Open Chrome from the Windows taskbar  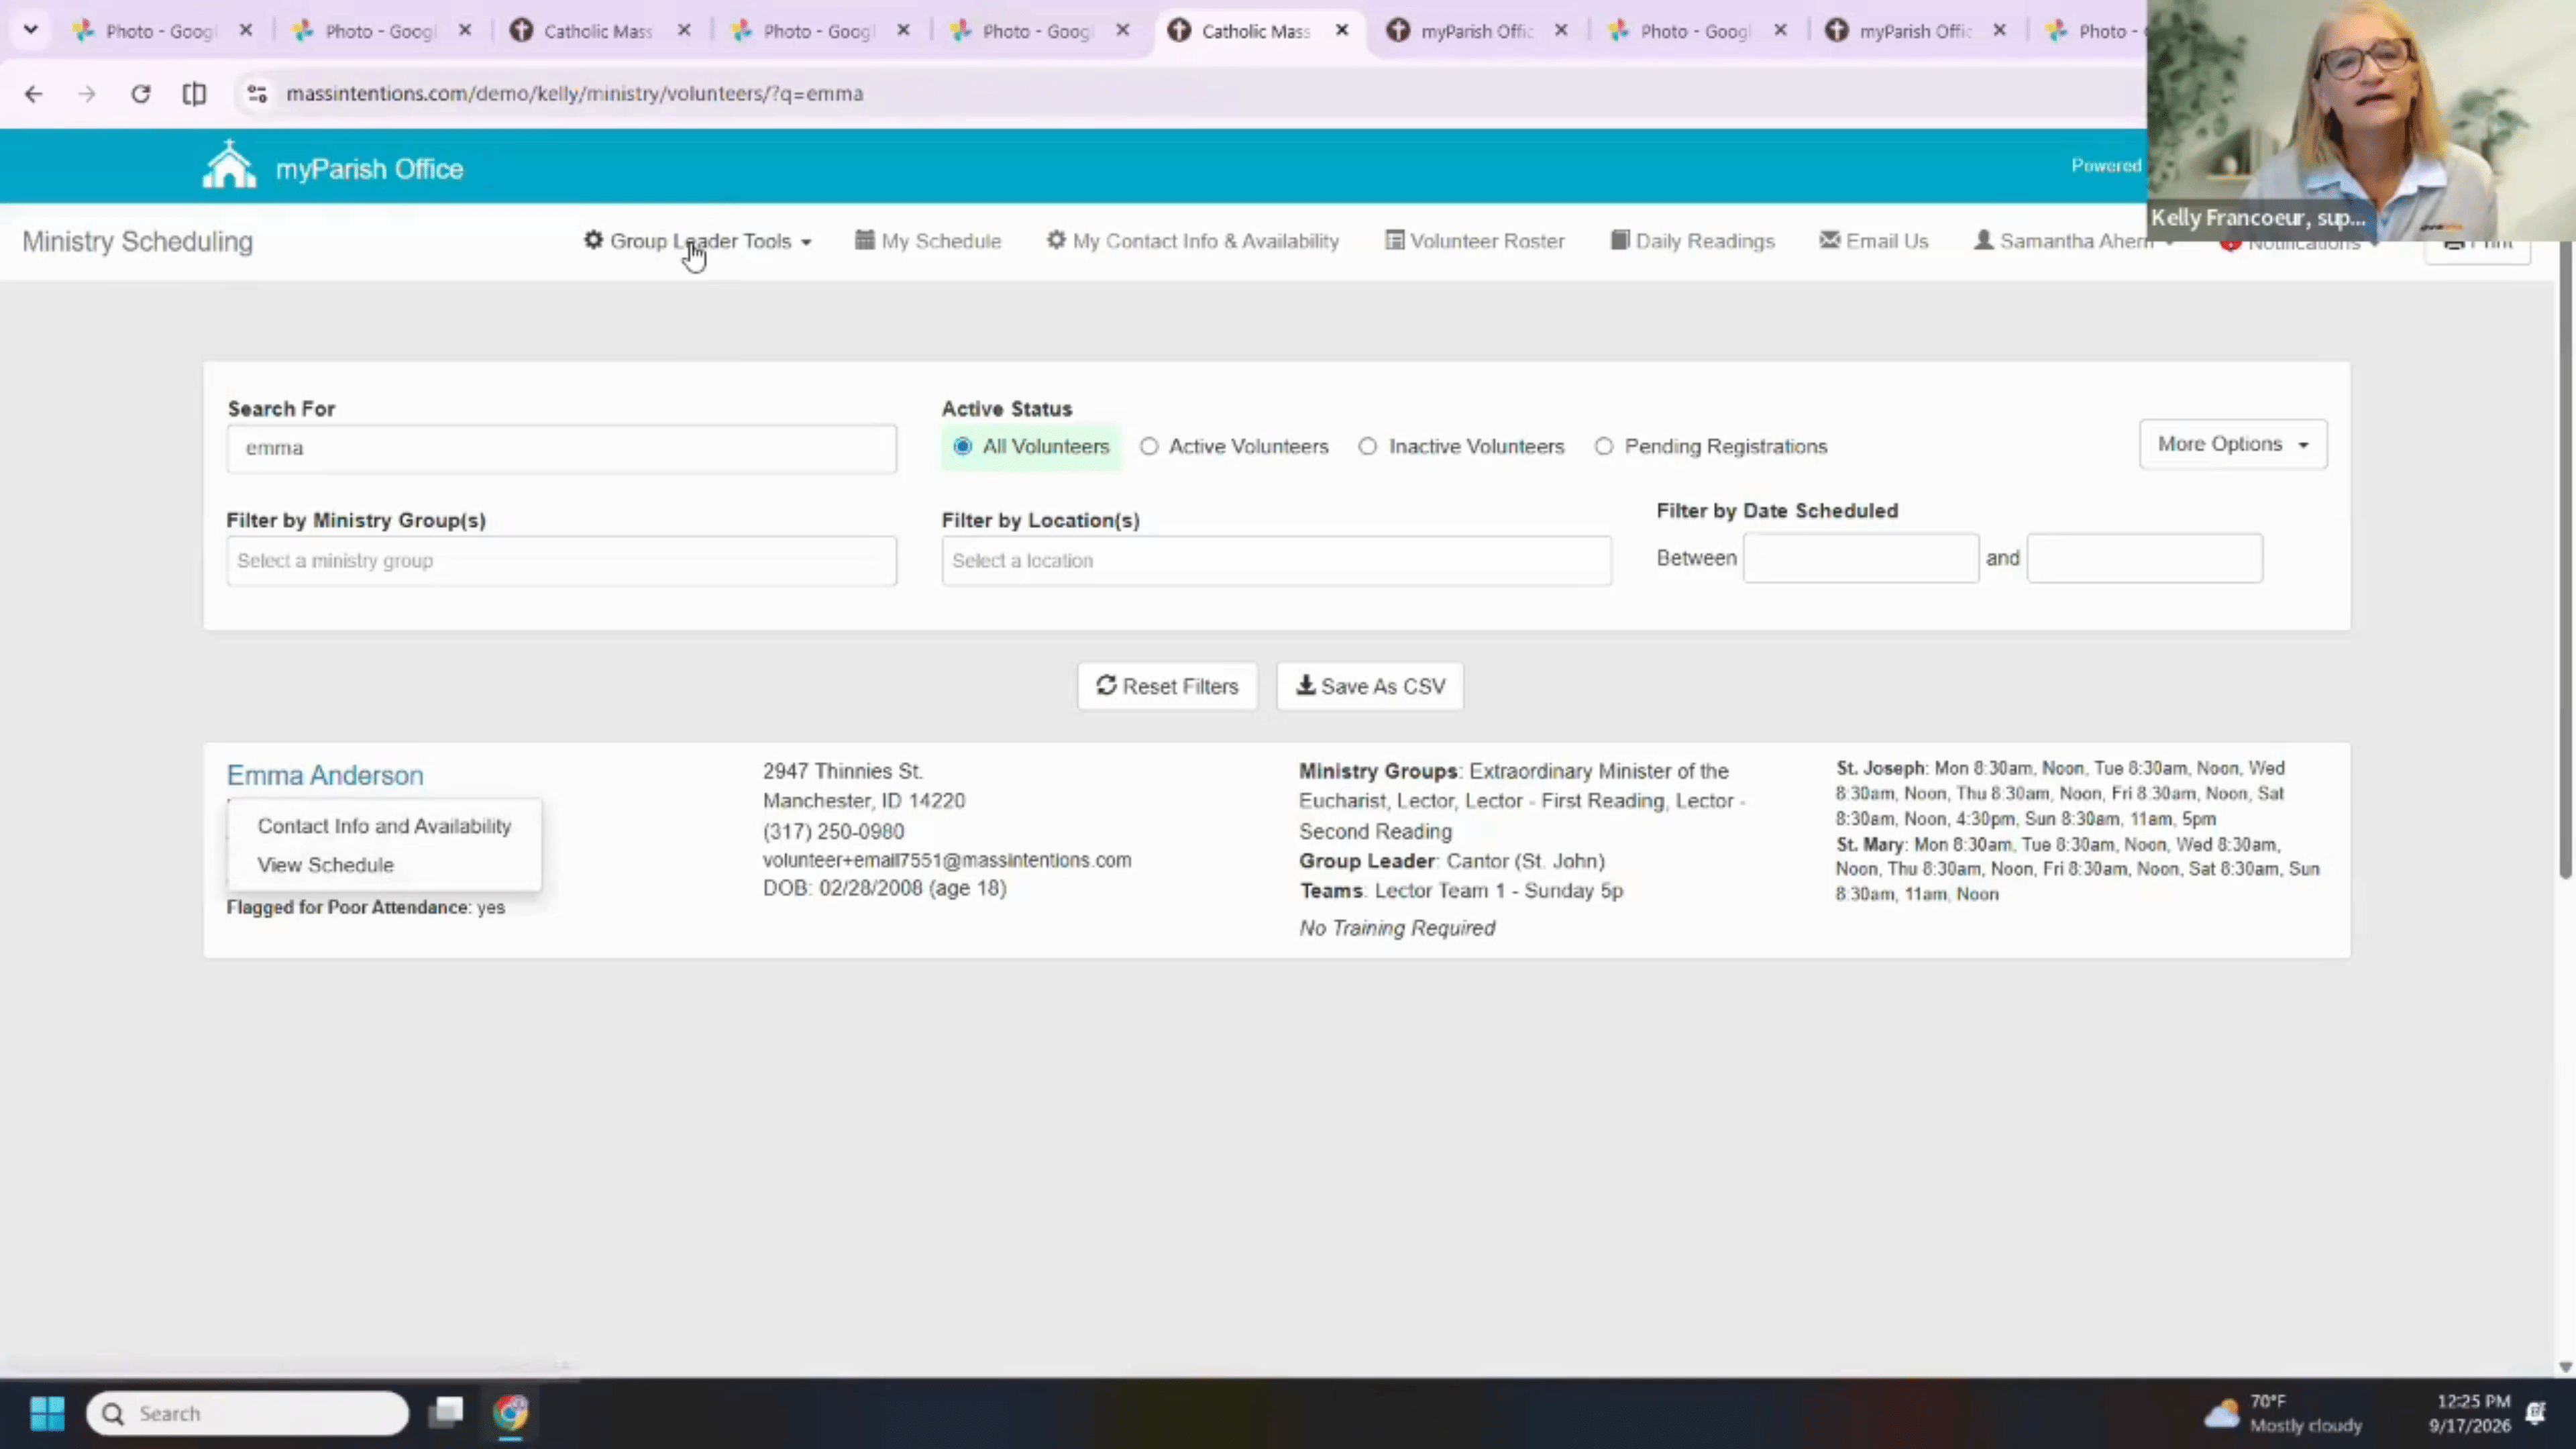(511, 1413)
